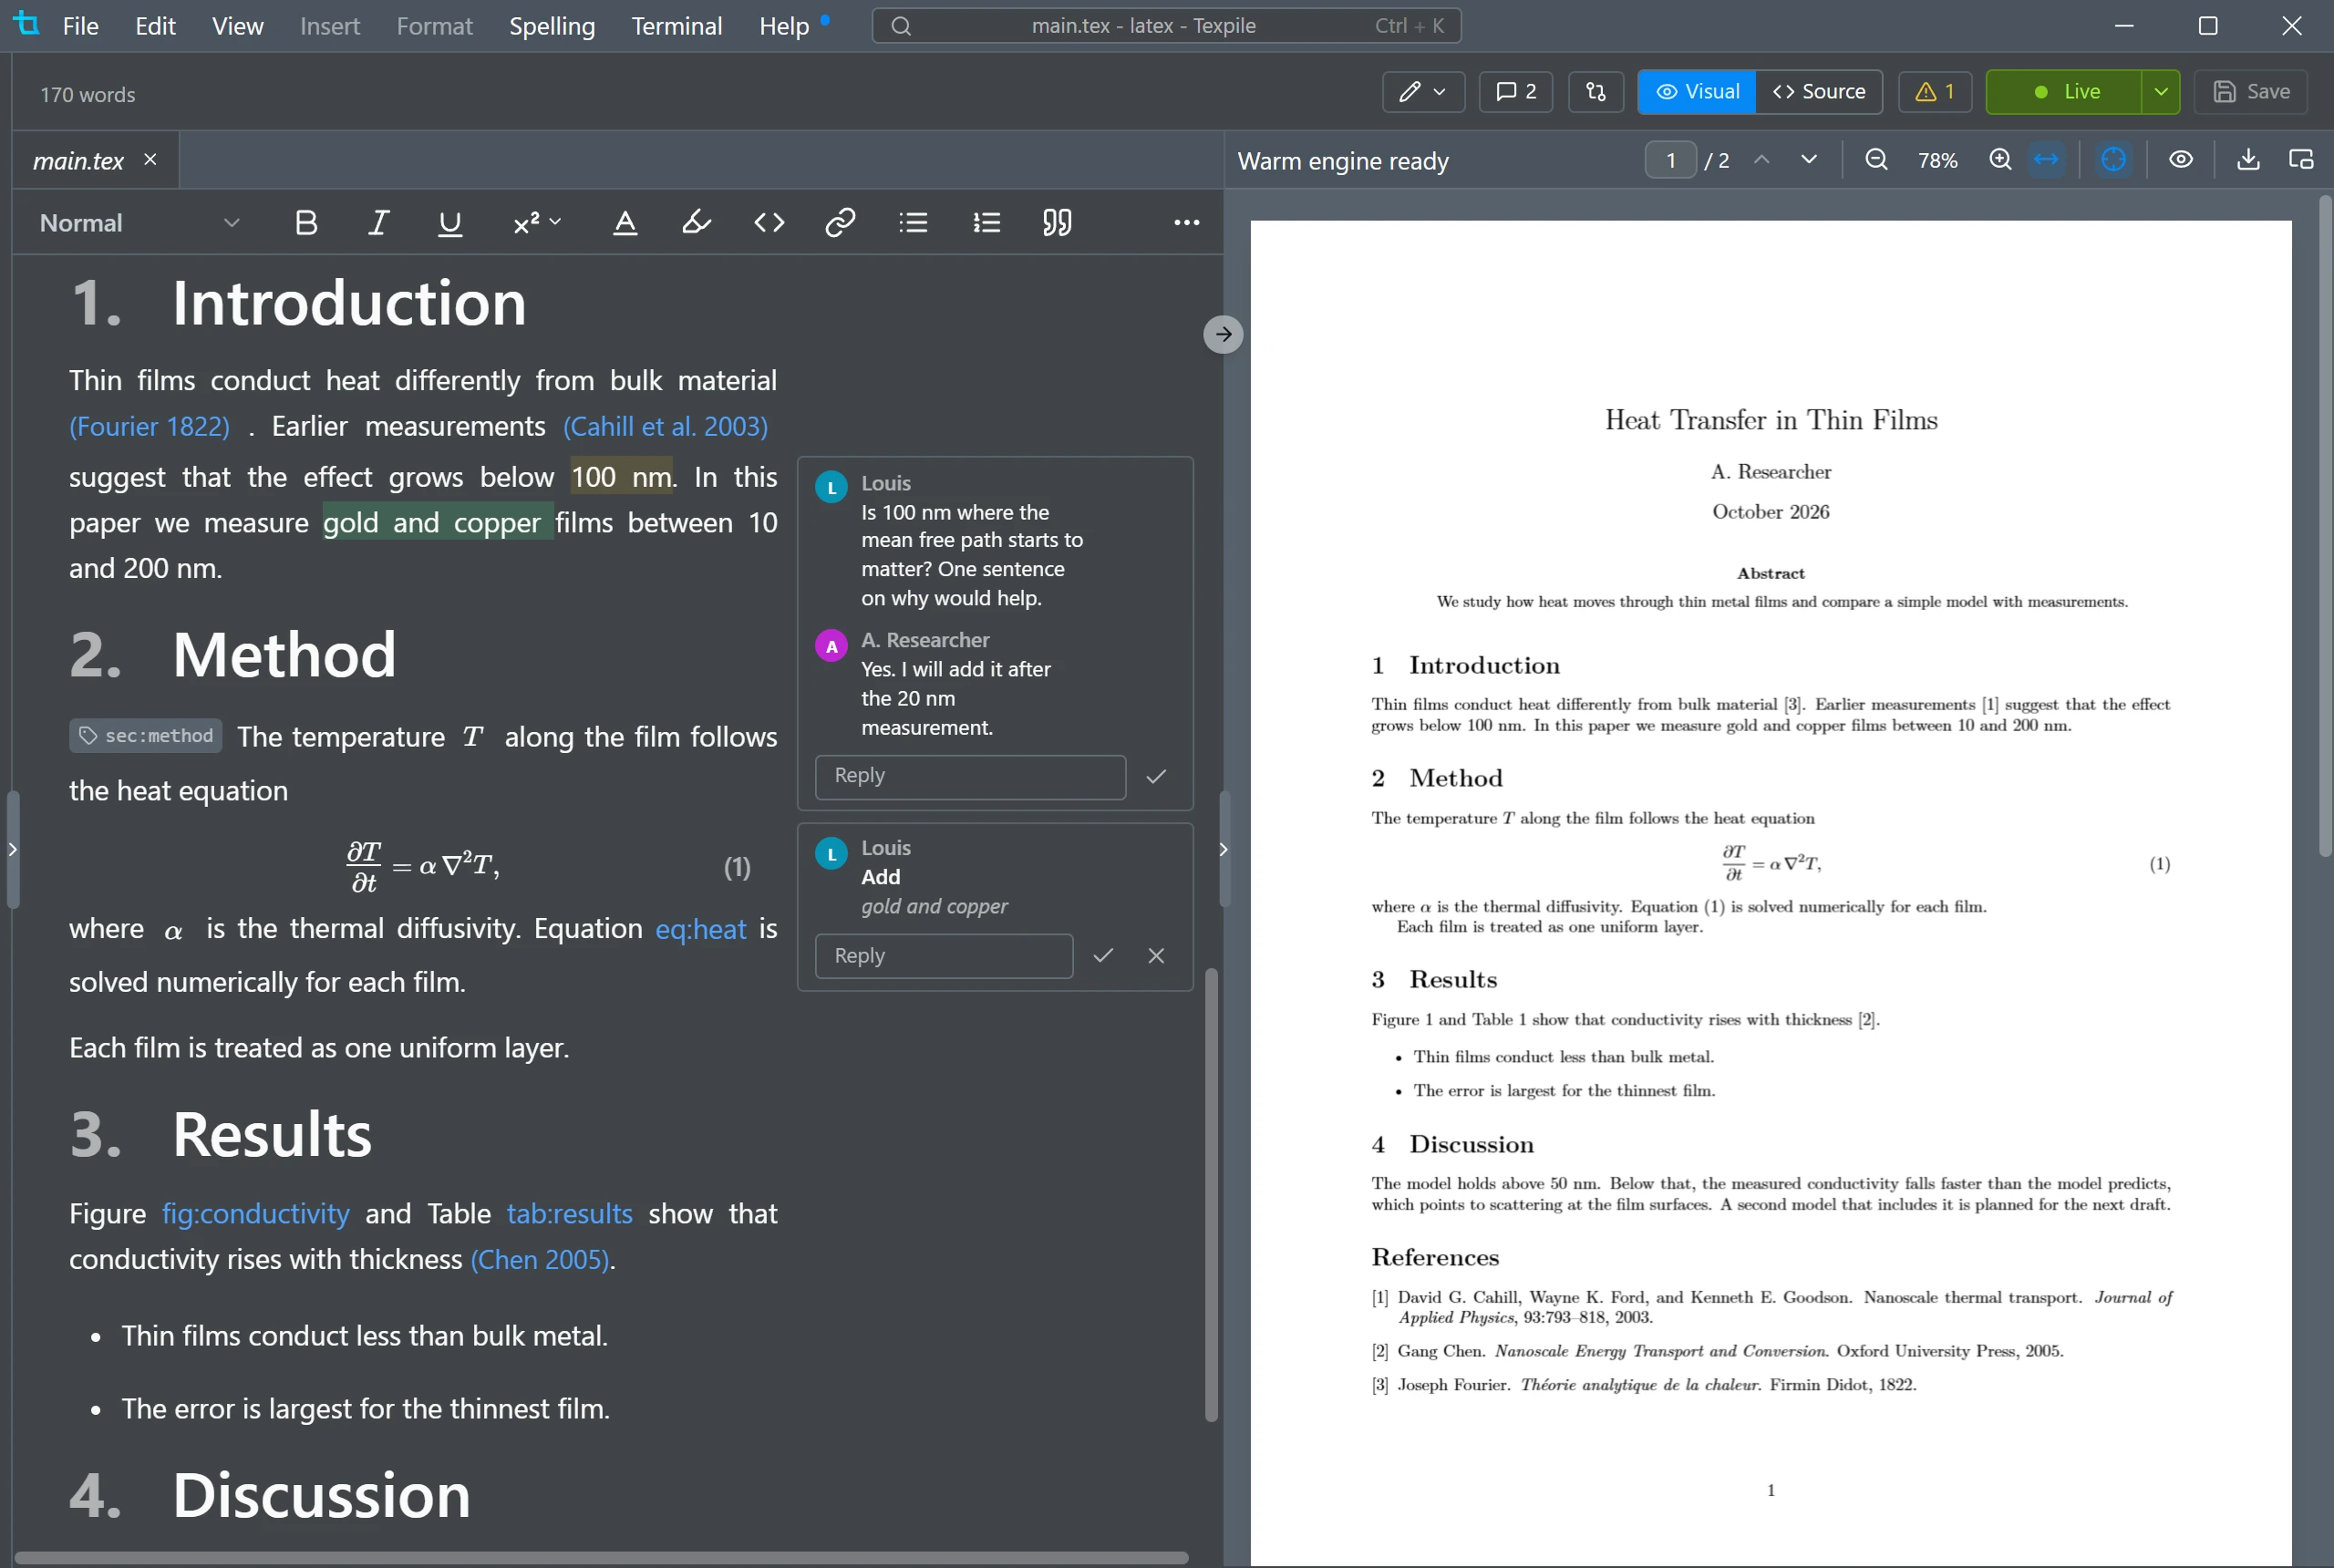2334x1568 pixels.
Task: Reply to the gold and copper suggestion
Action: click(944, 957)
